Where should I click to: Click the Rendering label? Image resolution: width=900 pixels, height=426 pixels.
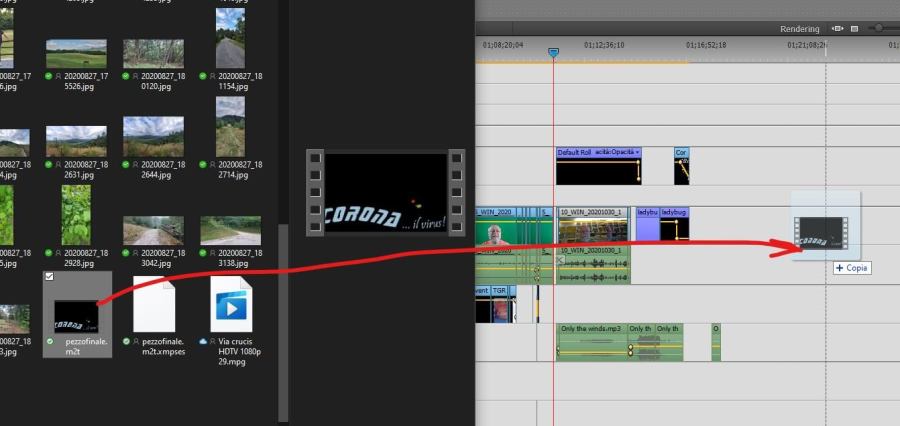coord(799,29)
